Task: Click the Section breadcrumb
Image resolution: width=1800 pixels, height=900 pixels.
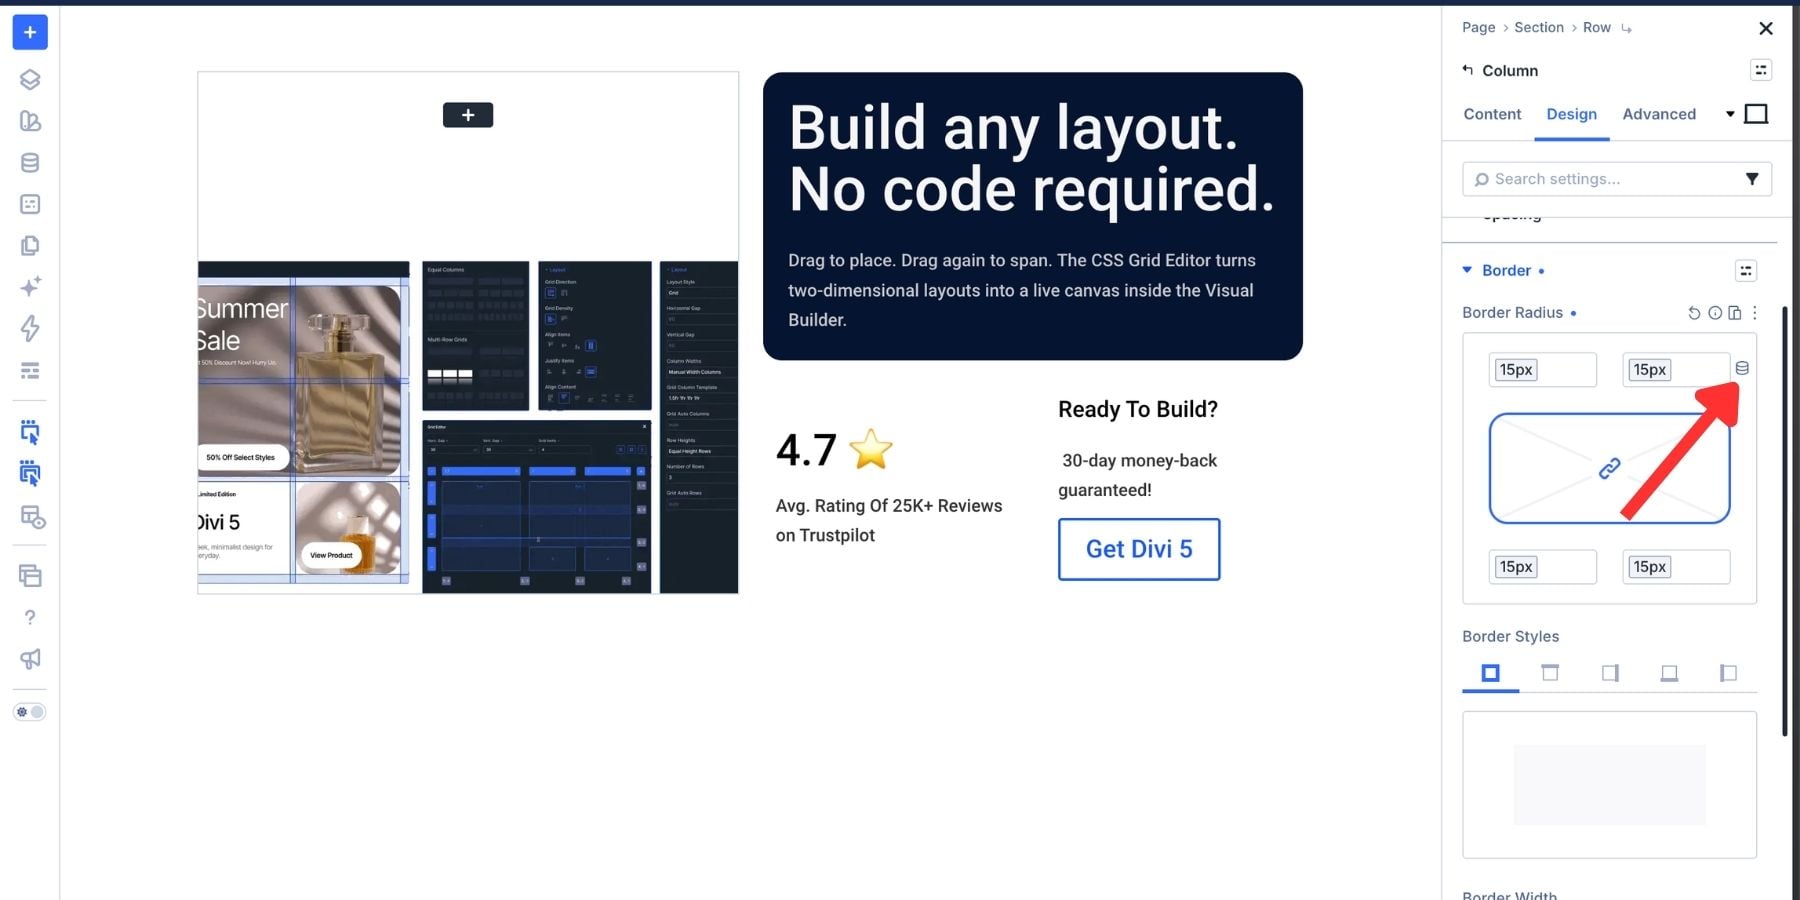Action: pyautogui.click(x=1539, y=27)
